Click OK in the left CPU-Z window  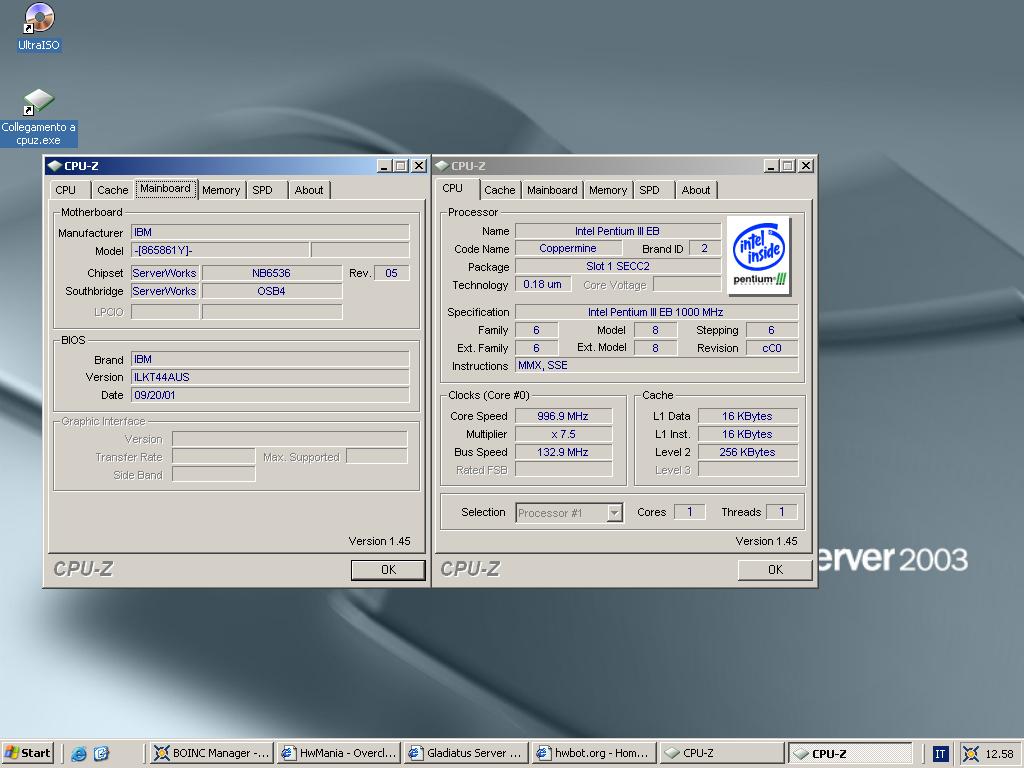tap(389, 569)
